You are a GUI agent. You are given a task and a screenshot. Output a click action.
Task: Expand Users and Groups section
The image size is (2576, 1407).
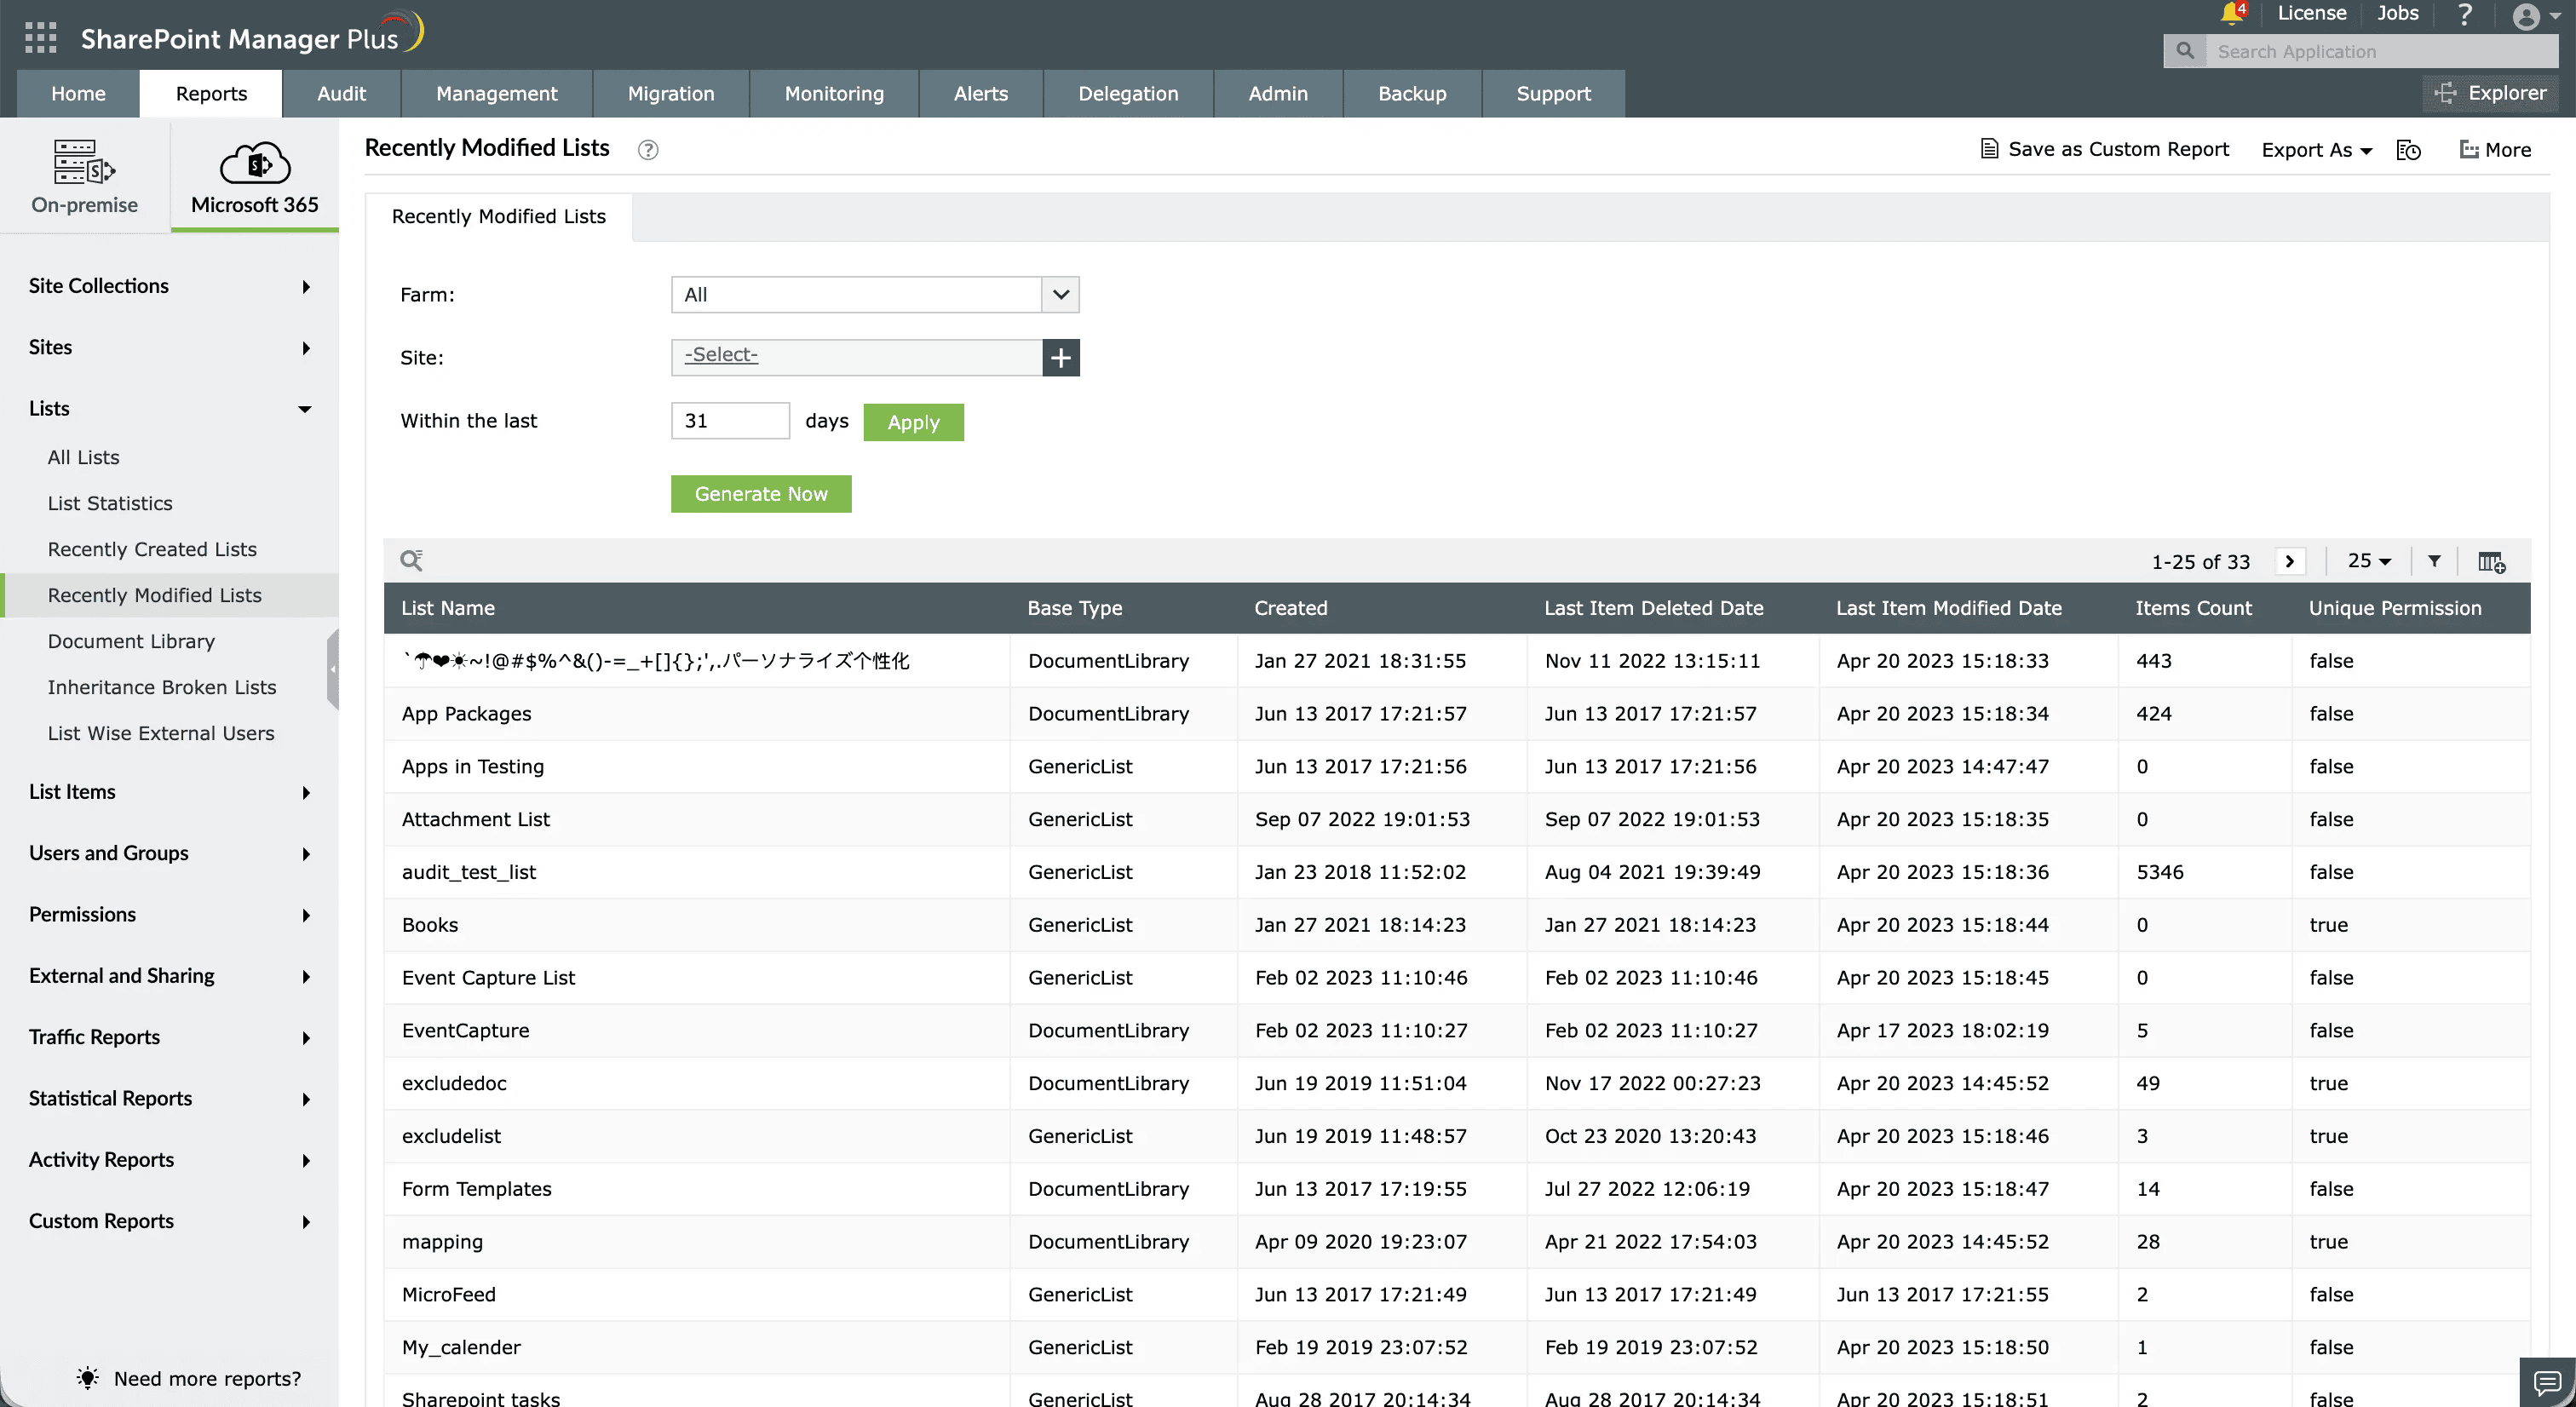169,853
